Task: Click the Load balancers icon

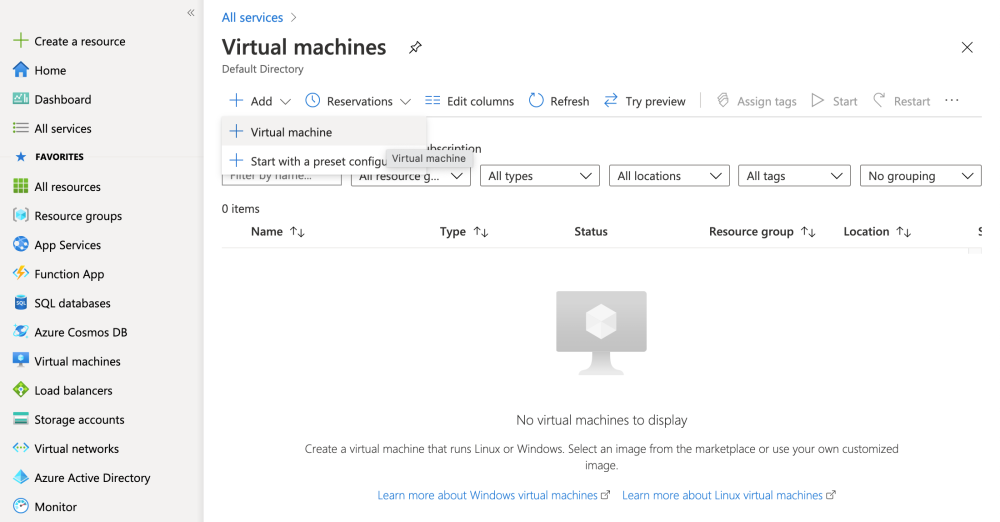Action: [x=20, y=390]
